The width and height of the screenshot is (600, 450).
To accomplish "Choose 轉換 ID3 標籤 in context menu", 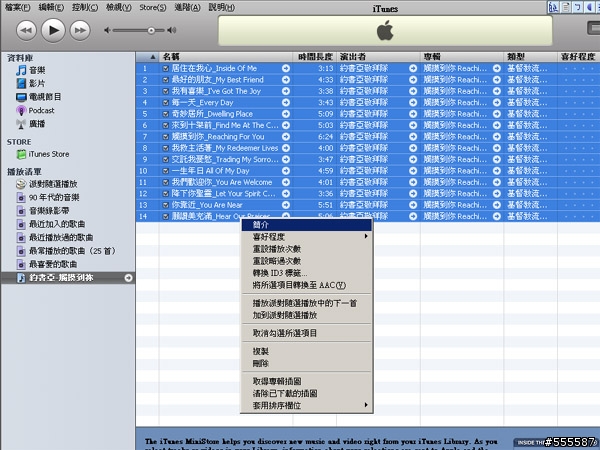I will click(x=307, y=273).
